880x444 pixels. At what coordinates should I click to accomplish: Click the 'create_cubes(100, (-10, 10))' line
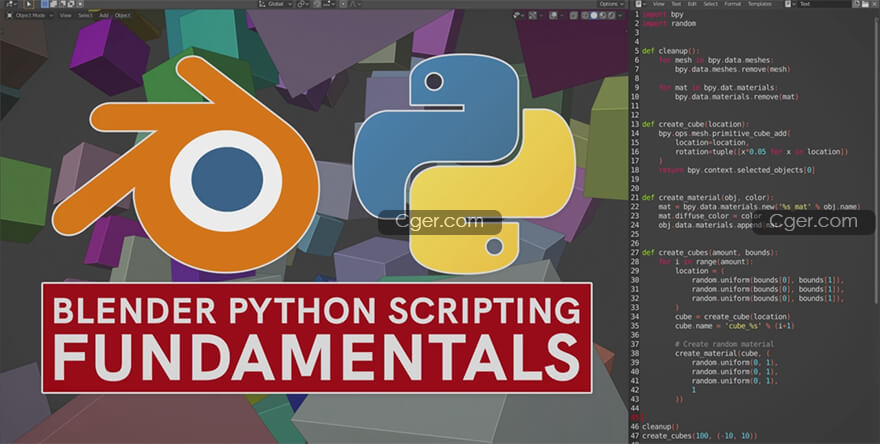699,436
